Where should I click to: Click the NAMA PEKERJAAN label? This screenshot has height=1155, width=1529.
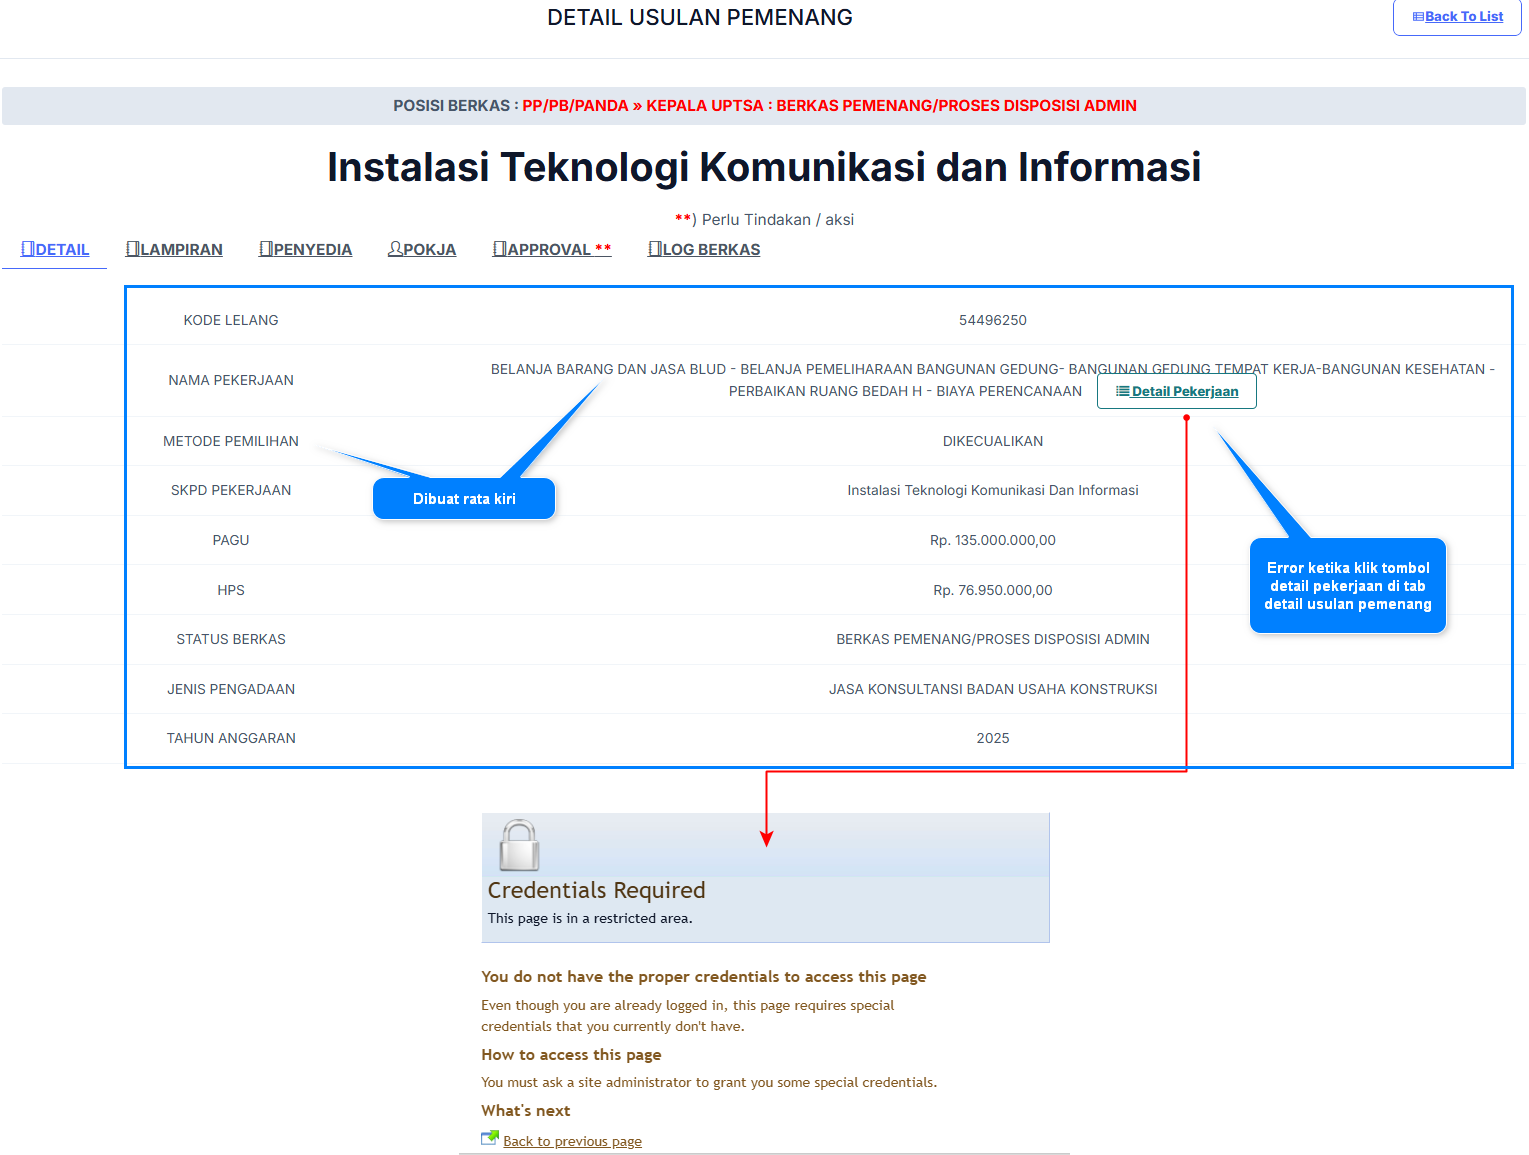231,381
